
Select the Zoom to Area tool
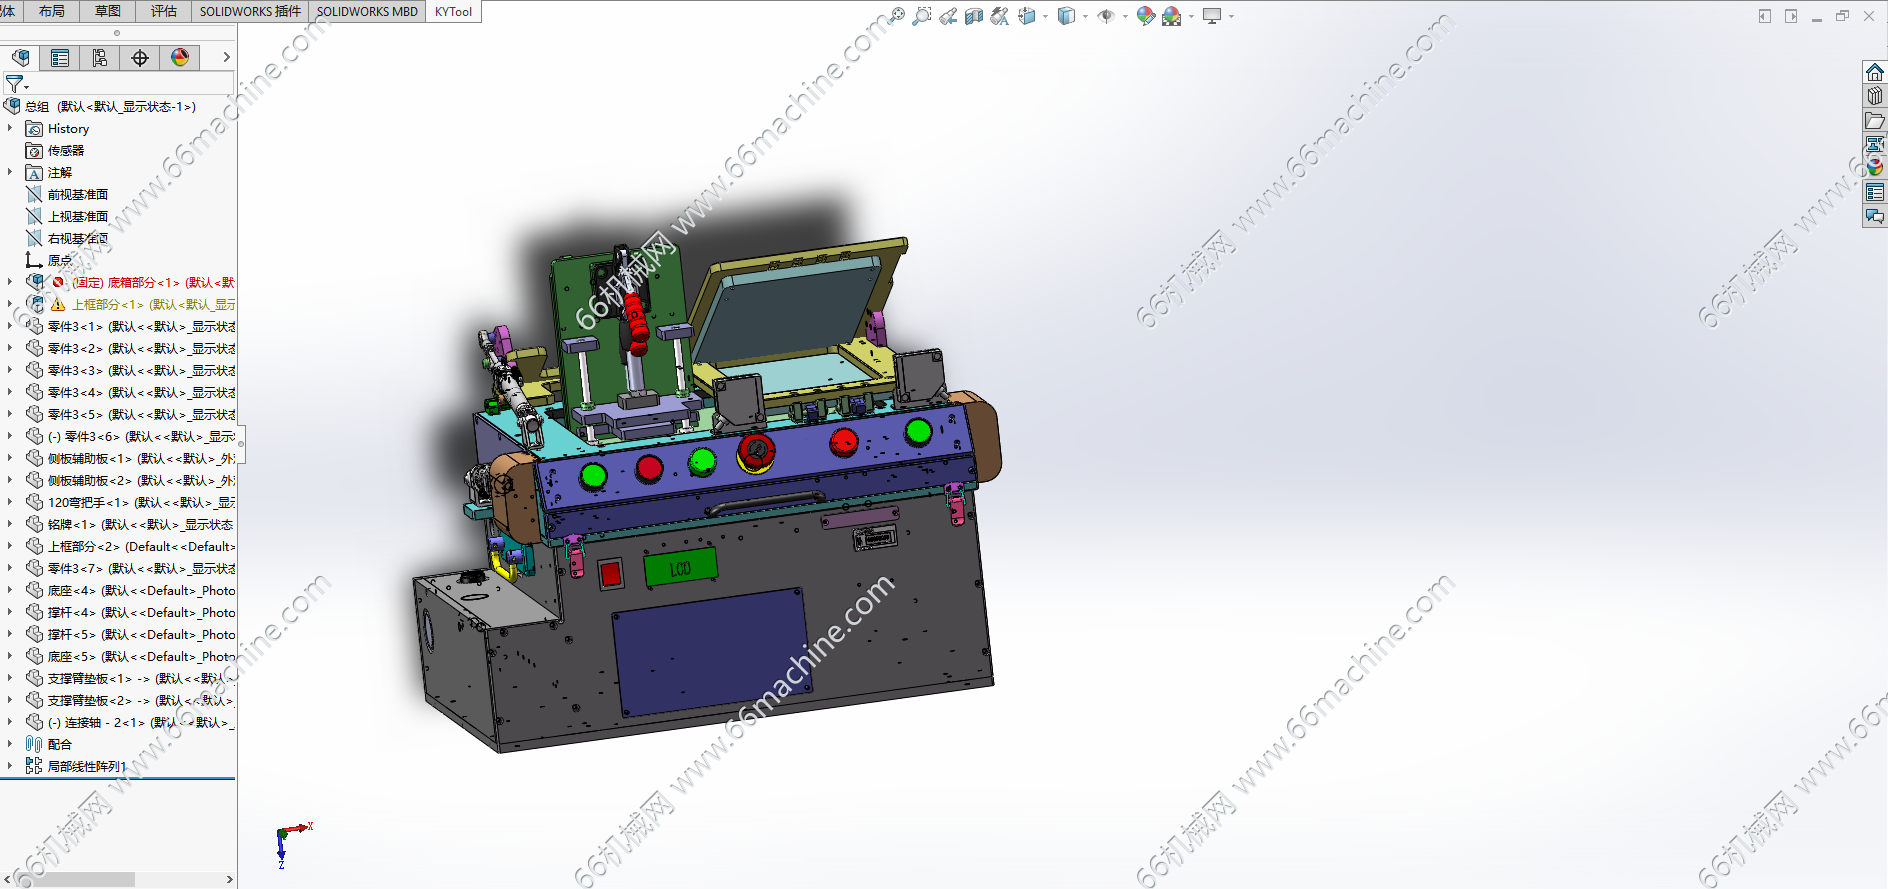922,16
